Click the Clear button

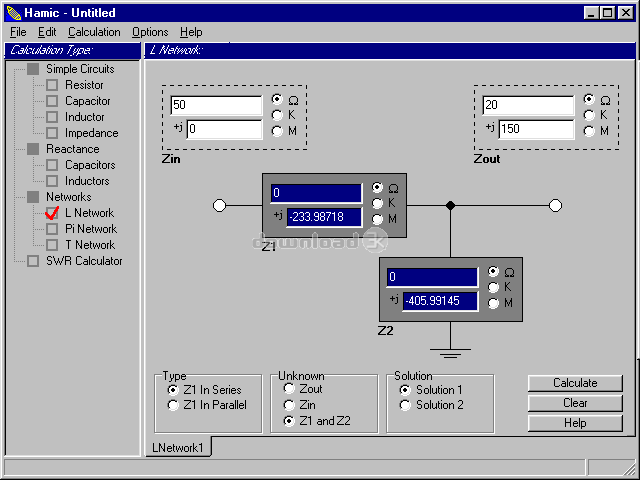click(x=575, y=403)
